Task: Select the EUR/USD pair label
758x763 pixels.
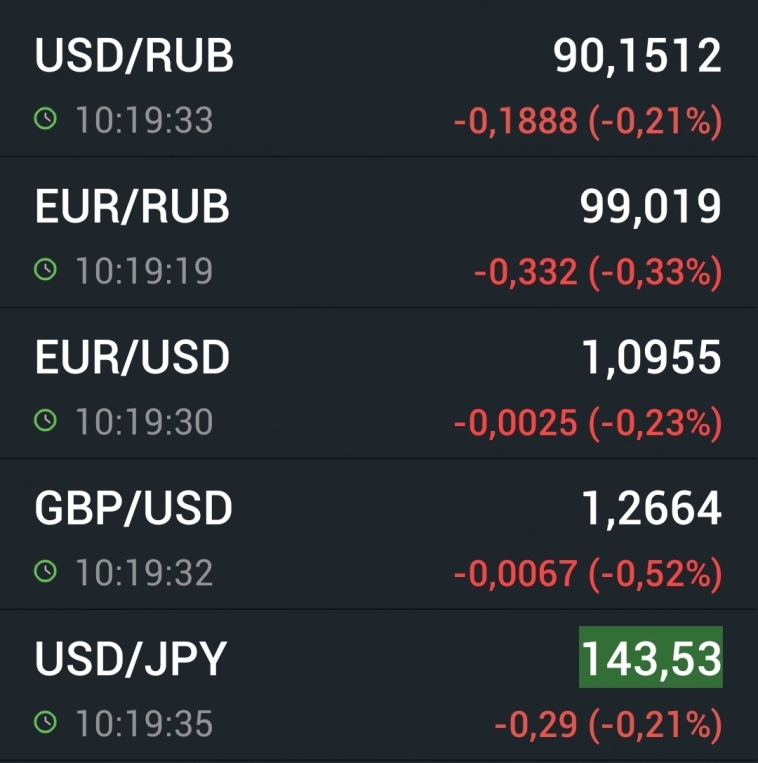Action: pos(132,358)
